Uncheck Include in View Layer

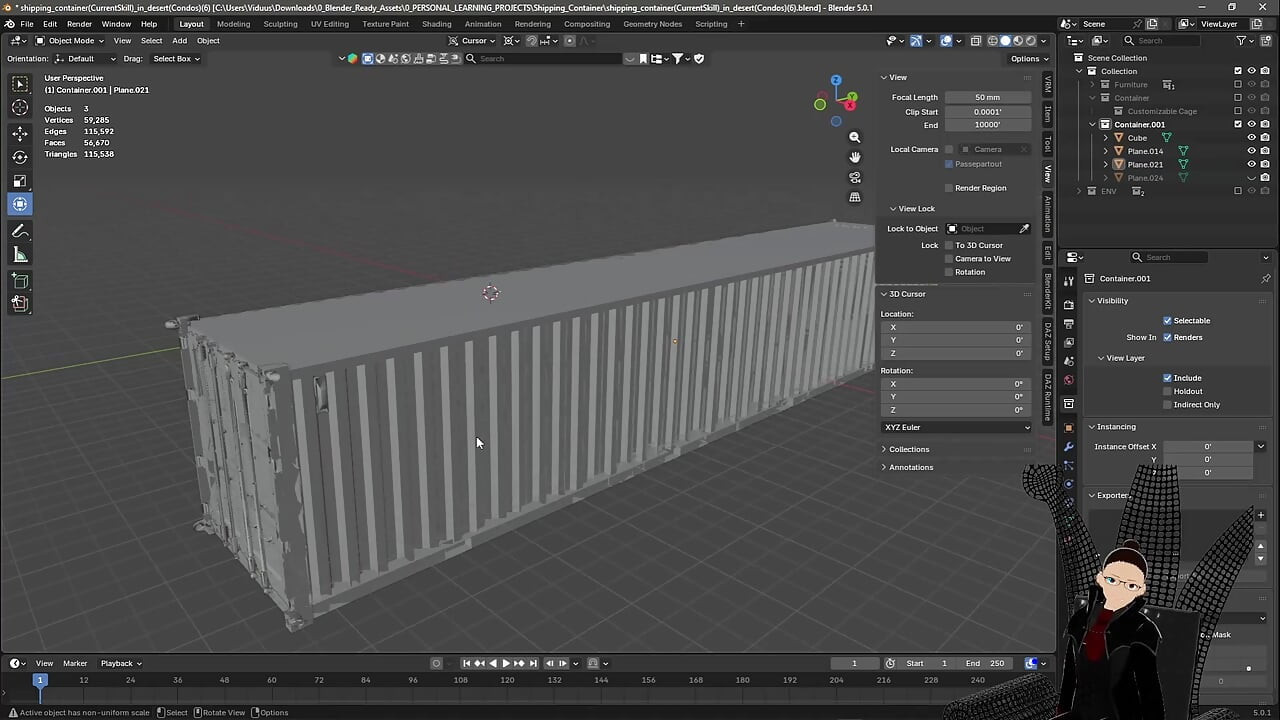tap(1167, 378)
